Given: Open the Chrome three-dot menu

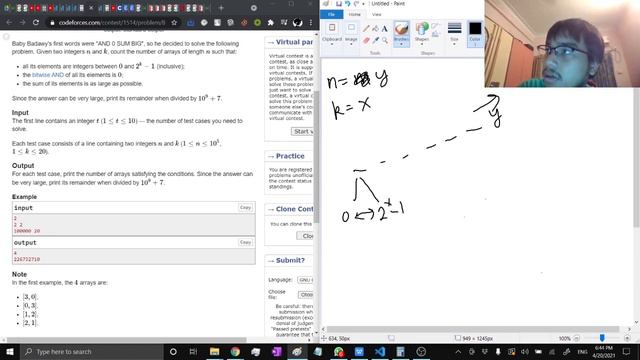Looking at the screenshot, I should coord(311,22).
